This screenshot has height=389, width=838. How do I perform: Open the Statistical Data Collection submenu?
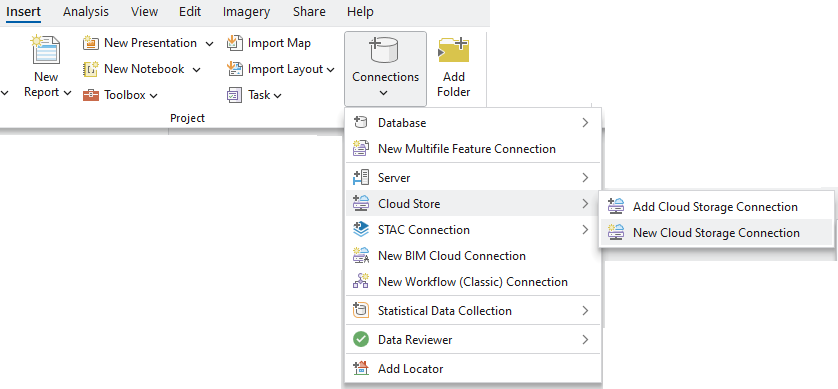[x=474, y=310]
